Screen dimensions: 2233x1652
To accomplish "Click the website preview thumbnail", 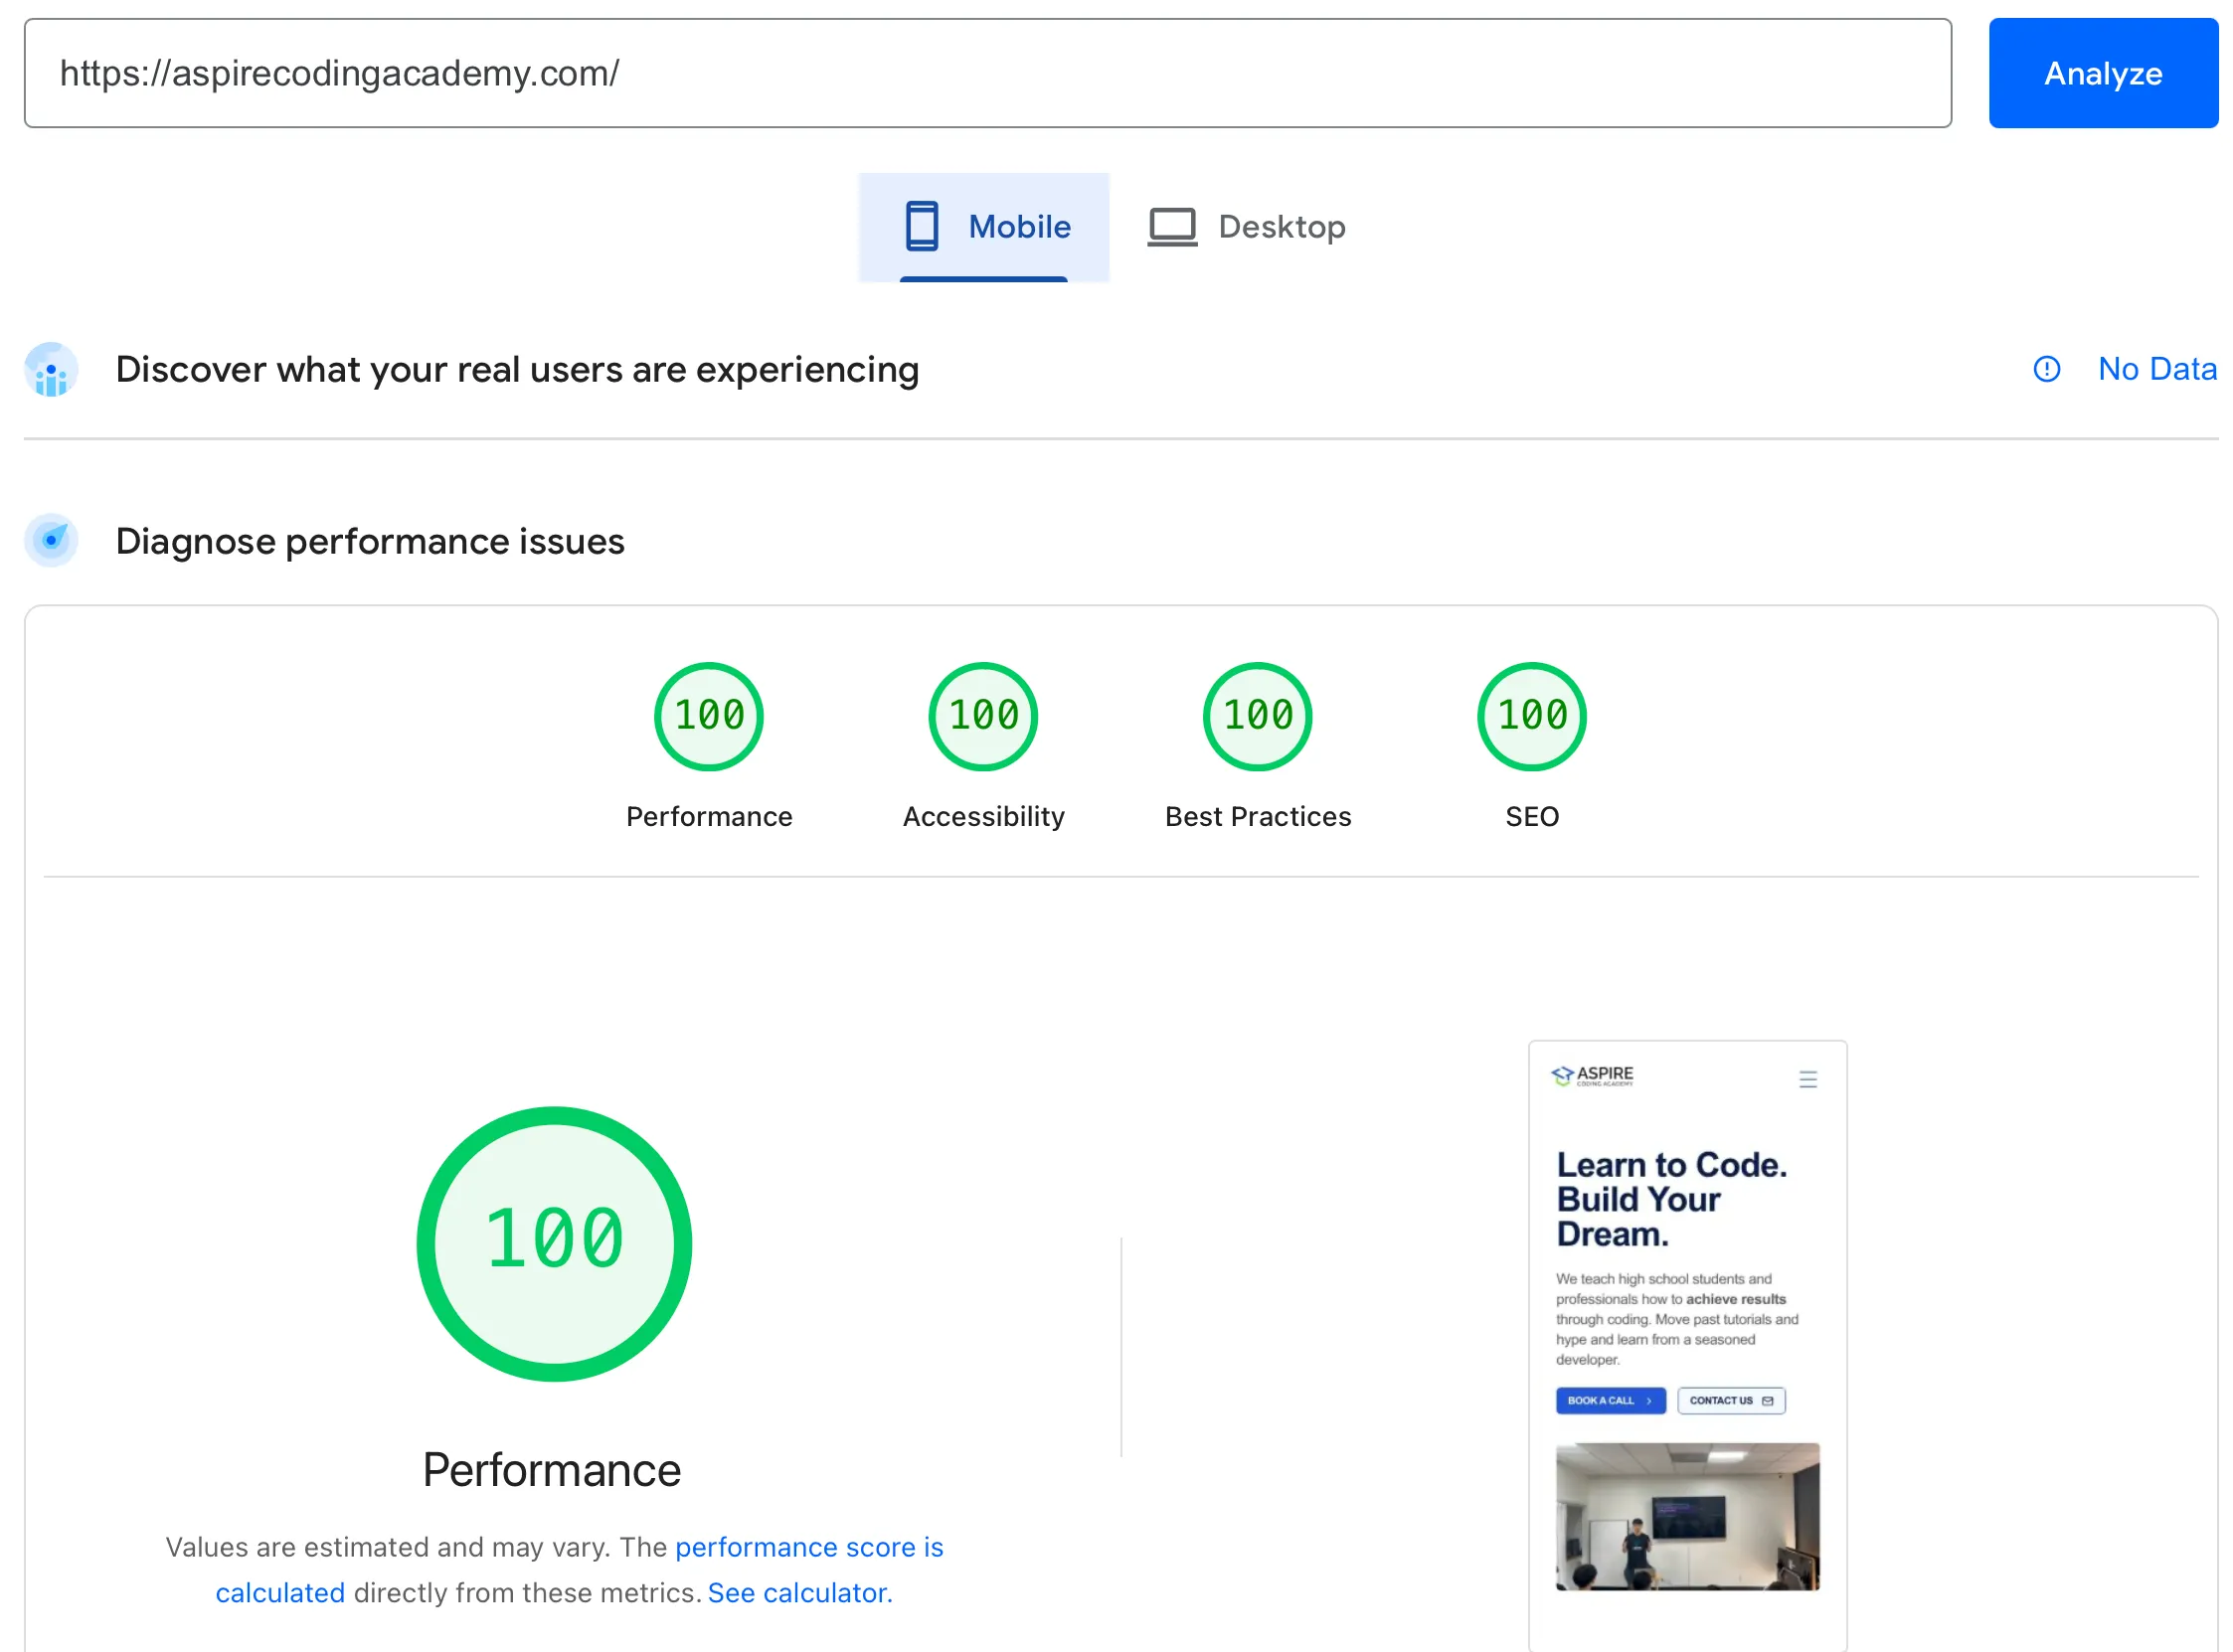I will click(1686, 1340).
